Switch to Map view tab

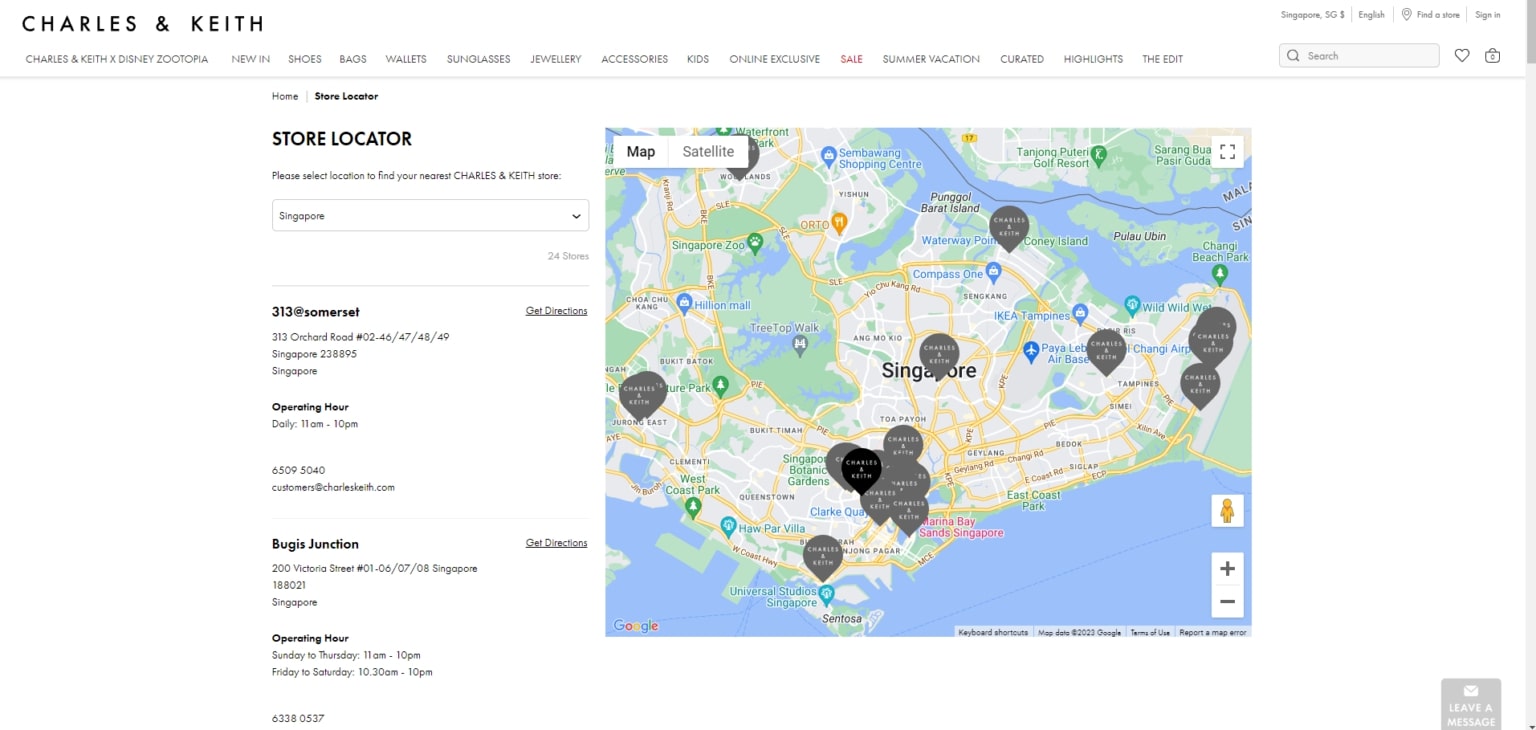coord(641,152)
